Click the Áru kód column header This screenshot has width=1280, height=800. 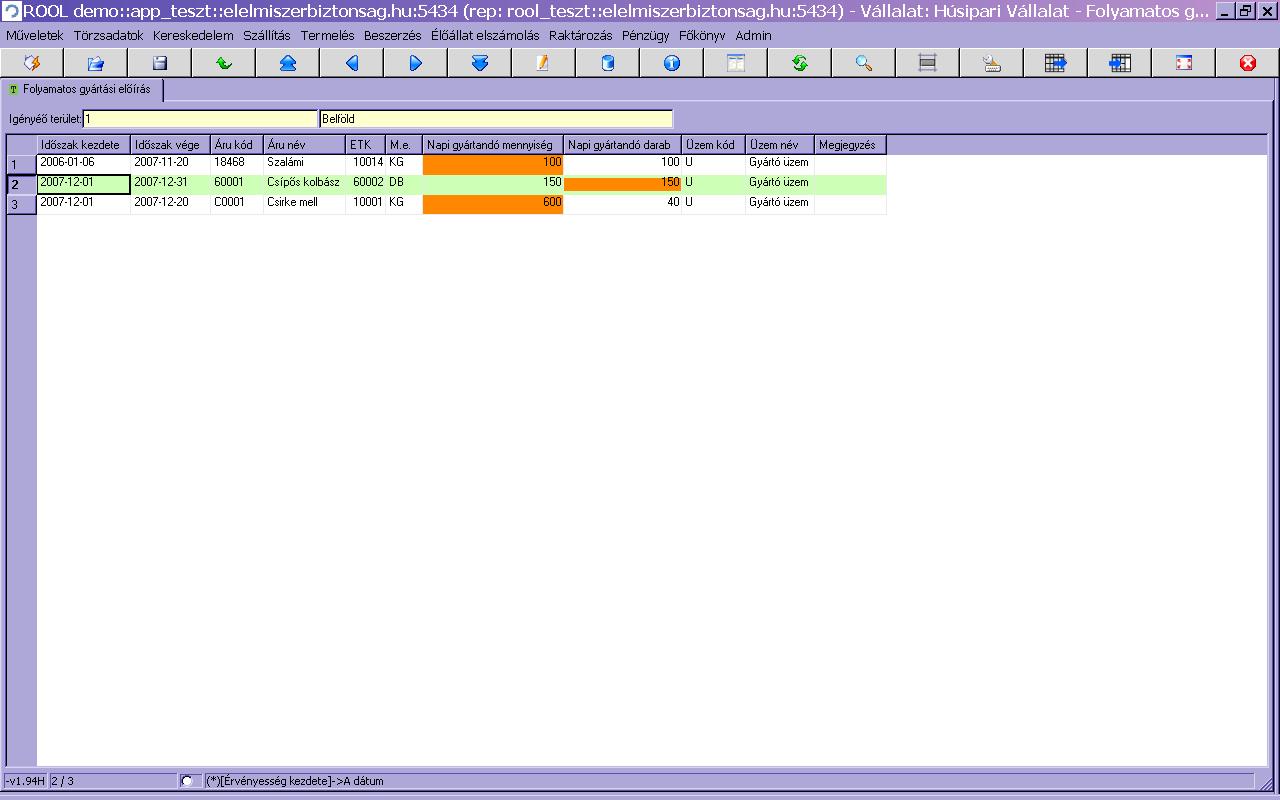click(237, 145)
